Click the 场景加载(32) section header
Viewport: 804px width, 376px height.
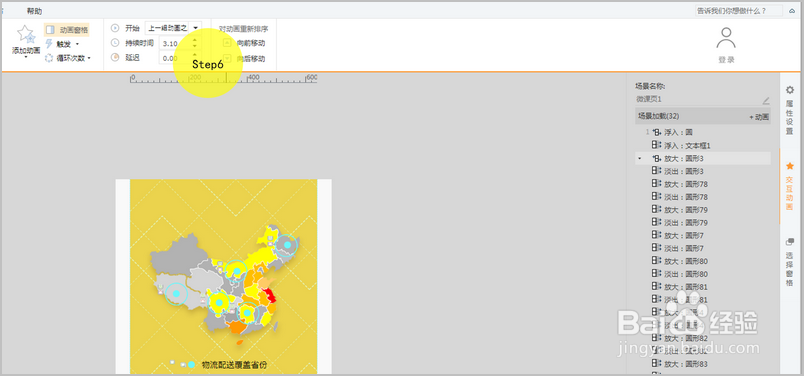click(x=703, y=116)
